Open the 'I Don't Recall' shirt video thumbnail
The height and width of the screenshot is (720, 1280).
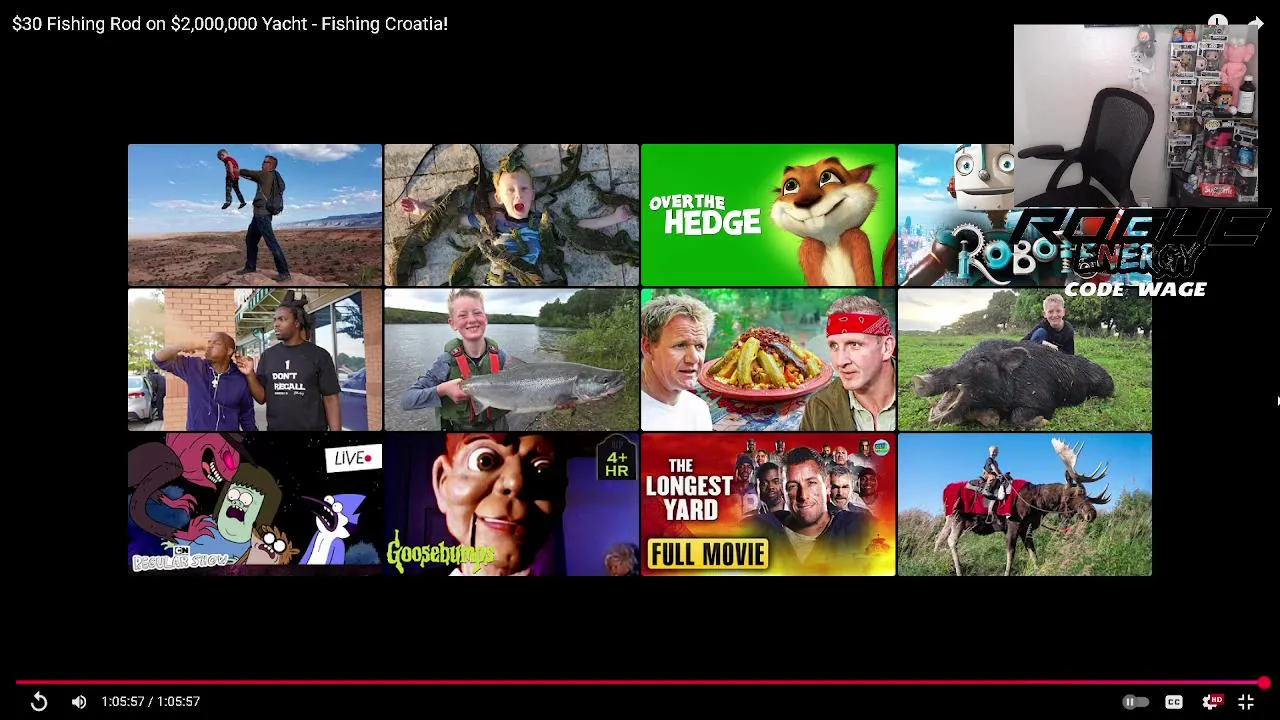click(x=255, y=360)
